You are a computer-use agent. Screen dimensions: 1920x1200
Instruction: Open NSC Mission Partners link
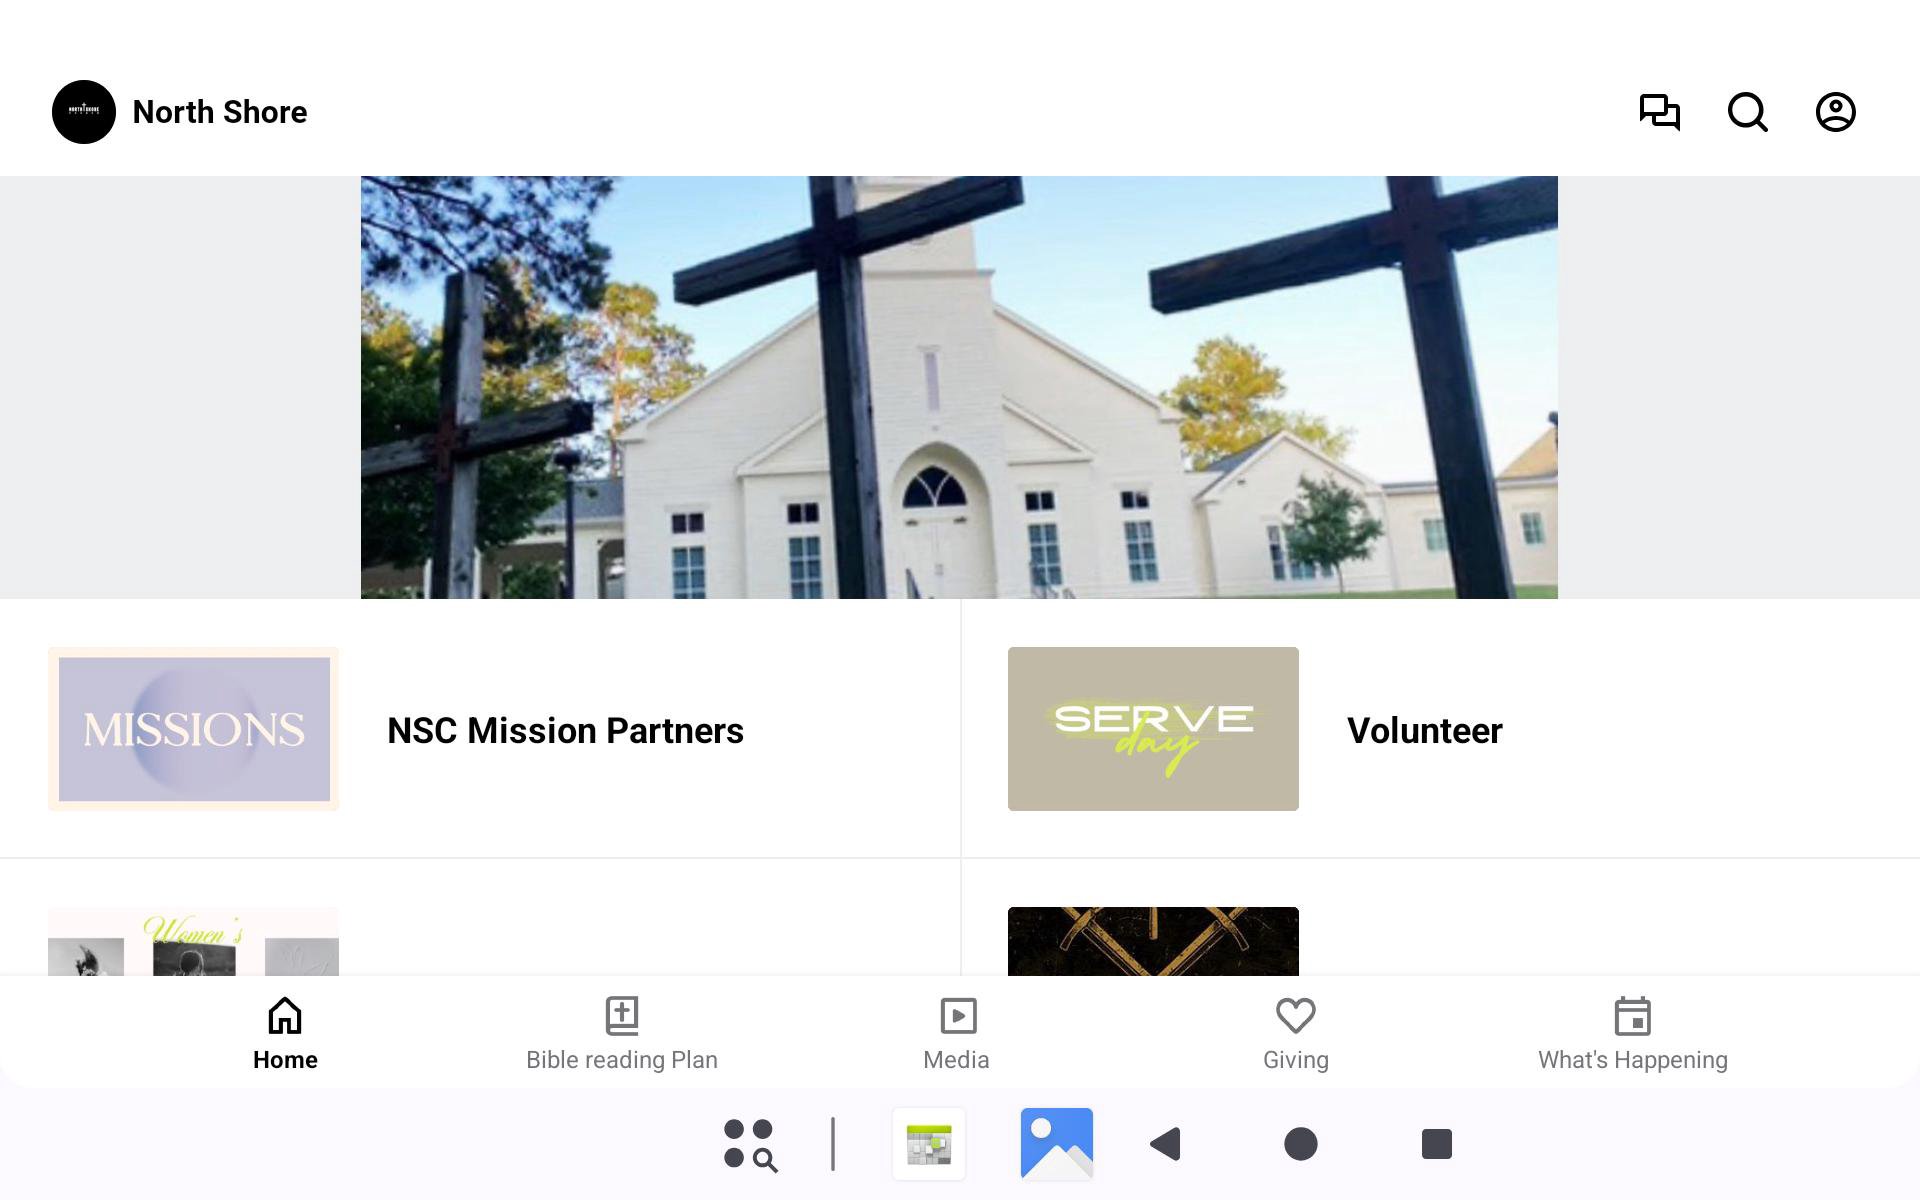pyautogui.click(x=565, y=731)
